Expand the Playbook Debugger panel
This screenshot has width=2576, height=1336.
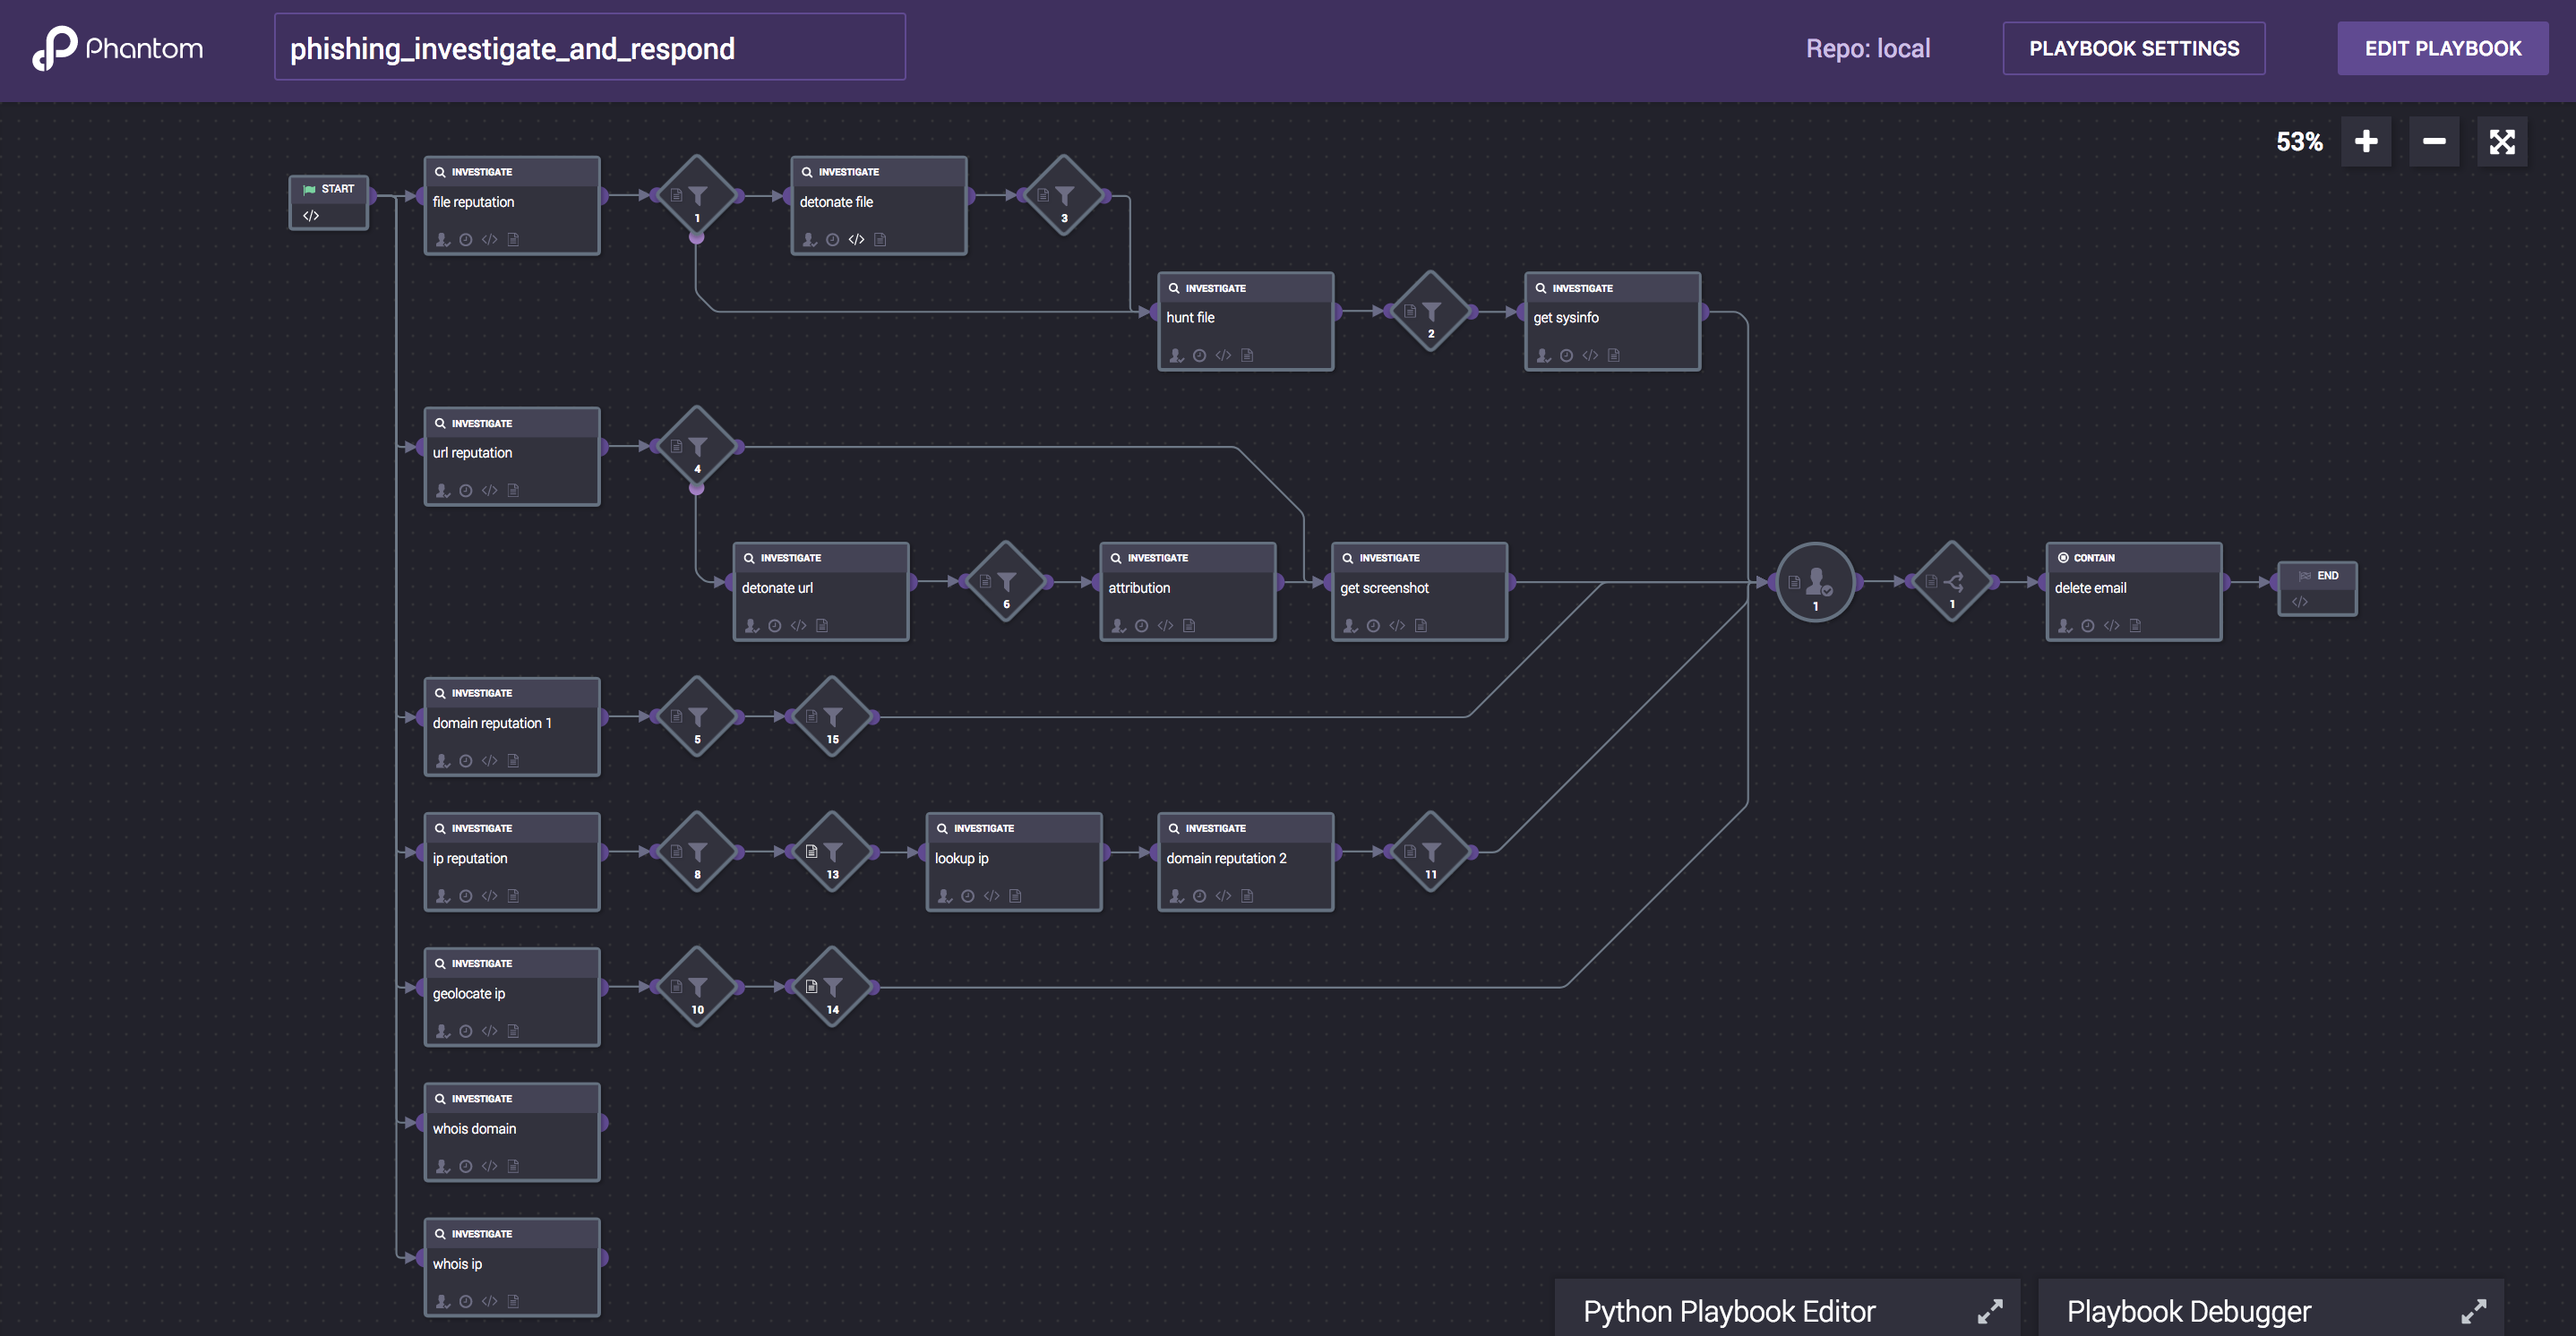pos(2472,1310)
